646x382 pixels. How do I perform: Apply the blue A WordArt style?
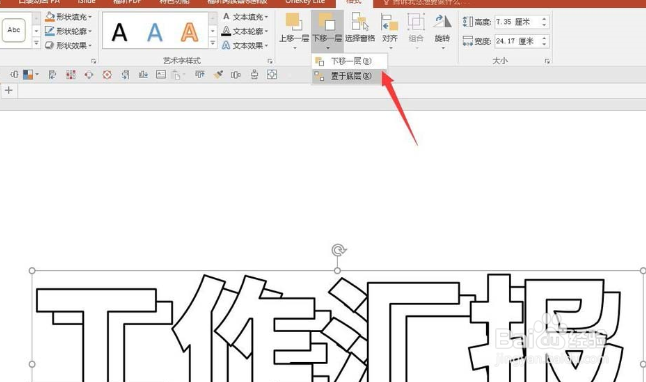pyautogui.click(x=154, y=32)
